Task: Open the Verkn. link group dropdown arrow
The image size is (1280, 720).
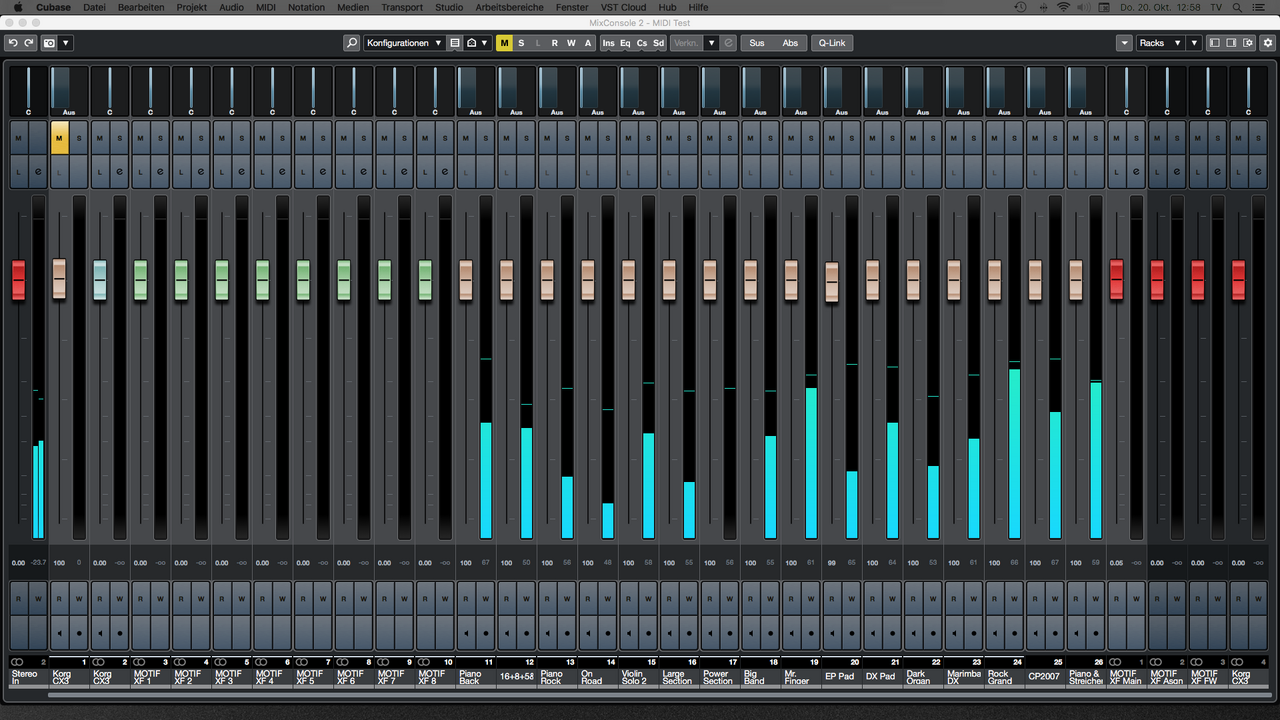Action: click(711, 43)
